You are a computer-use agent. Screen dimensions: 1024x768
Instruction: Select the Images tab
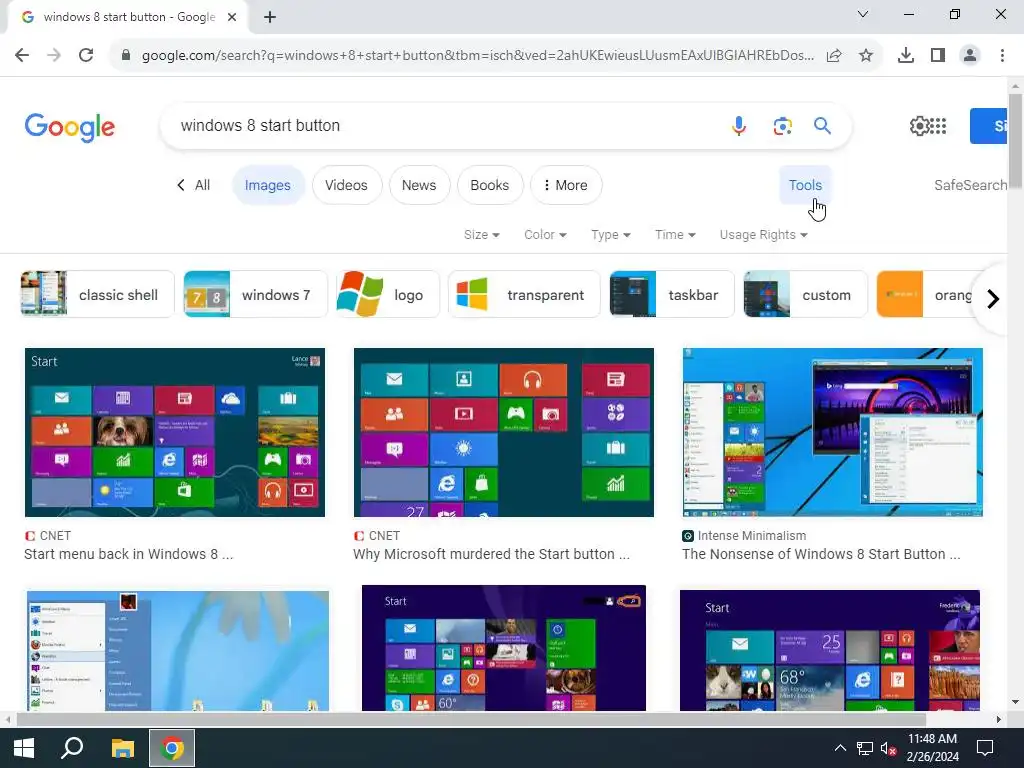(268, 185)
